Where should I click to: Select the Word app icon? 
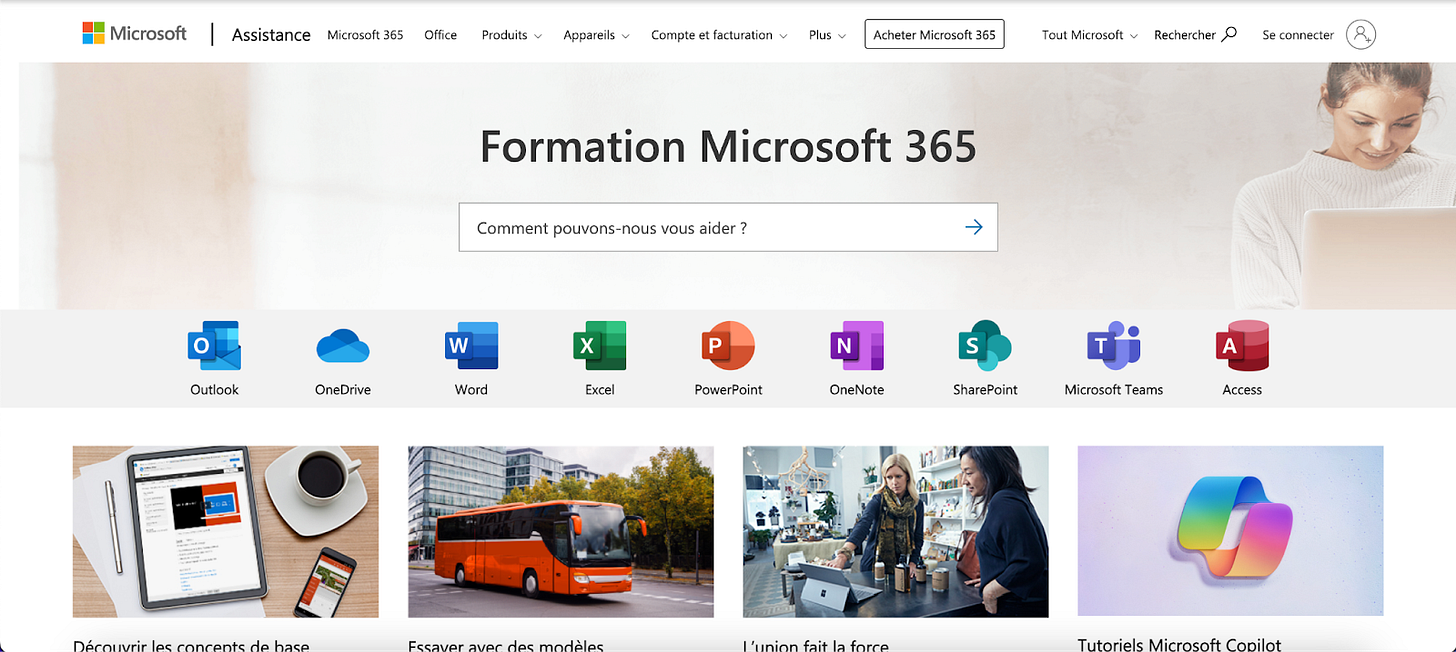(471, 346)
